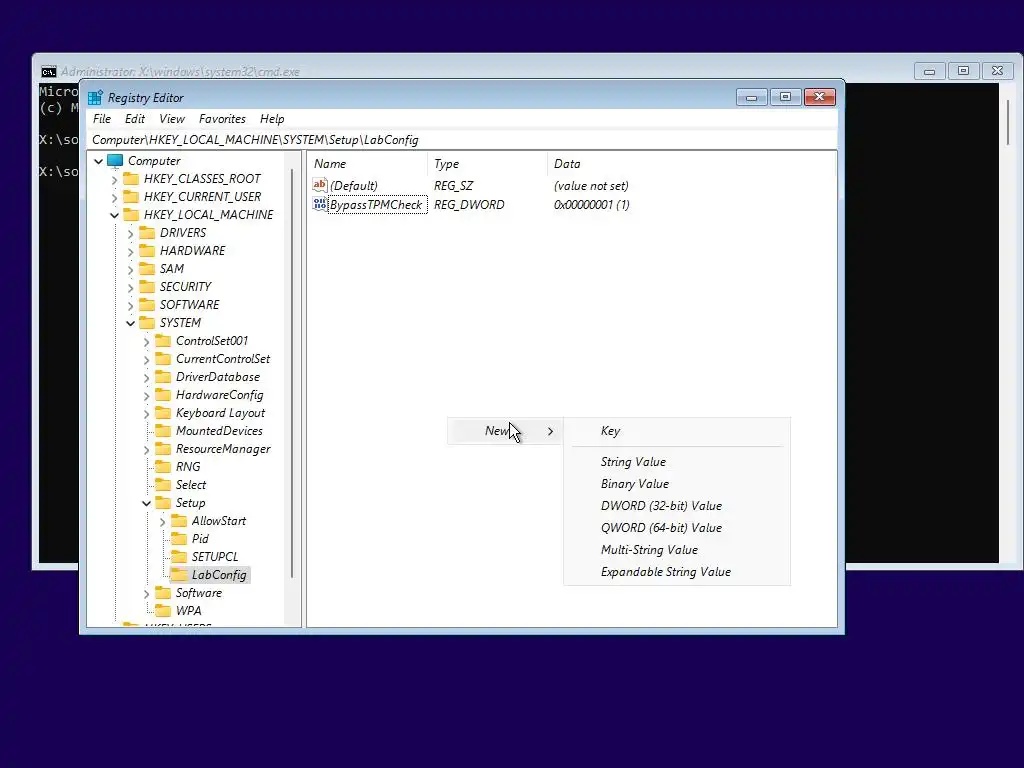Image resolution: width=1024 pixels, height=768 pixels.
Task: Click the DWORD icon beside BypassTPMCheck
Action: click(319, 204)
